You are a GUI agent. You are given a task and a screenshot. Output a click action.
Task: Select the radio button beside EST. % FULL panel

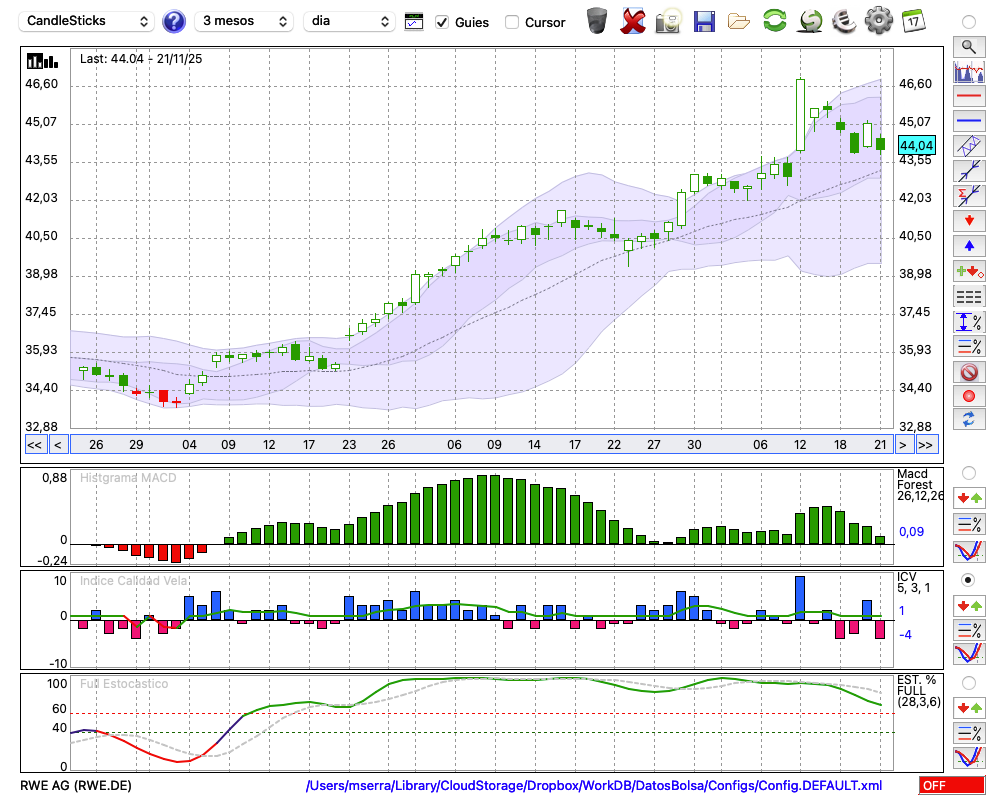tap(968, 683)
